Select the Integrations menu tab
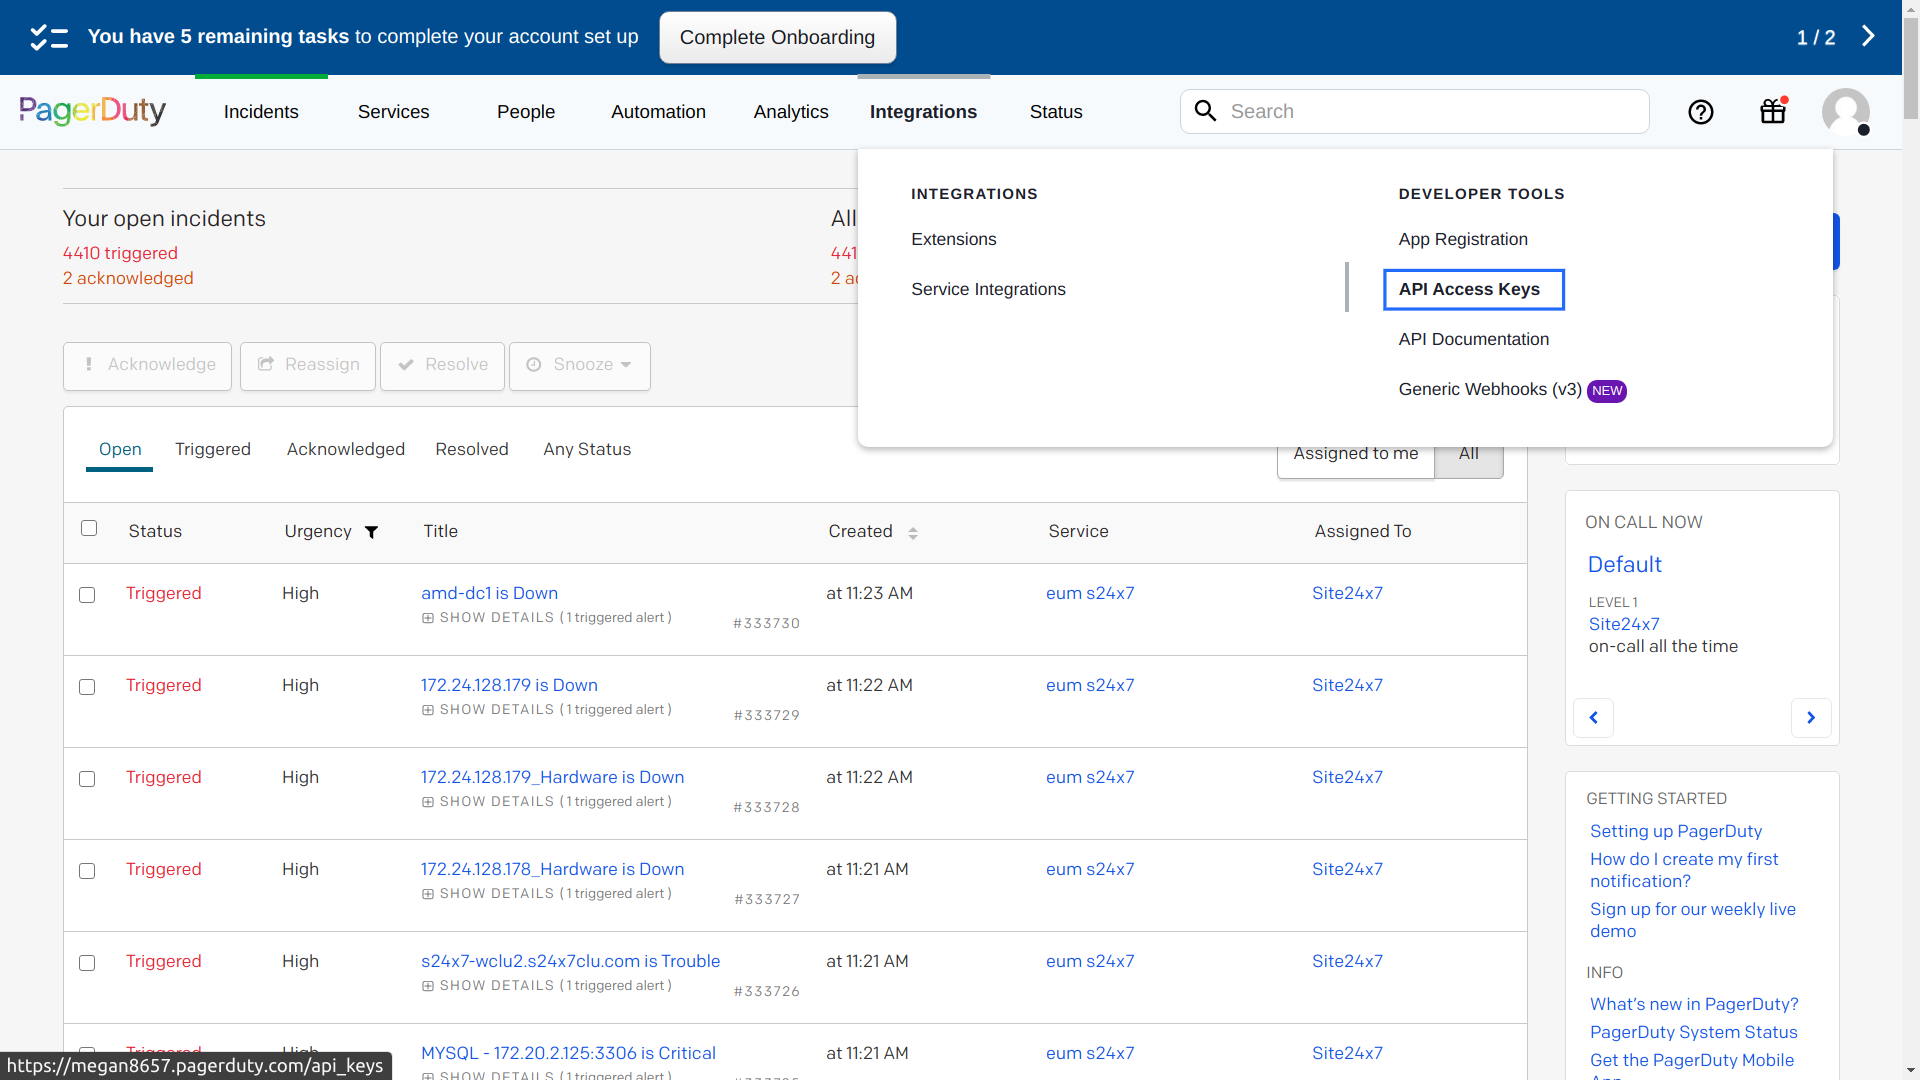This screenshot has height=1080, width=1920. [923, 111]
